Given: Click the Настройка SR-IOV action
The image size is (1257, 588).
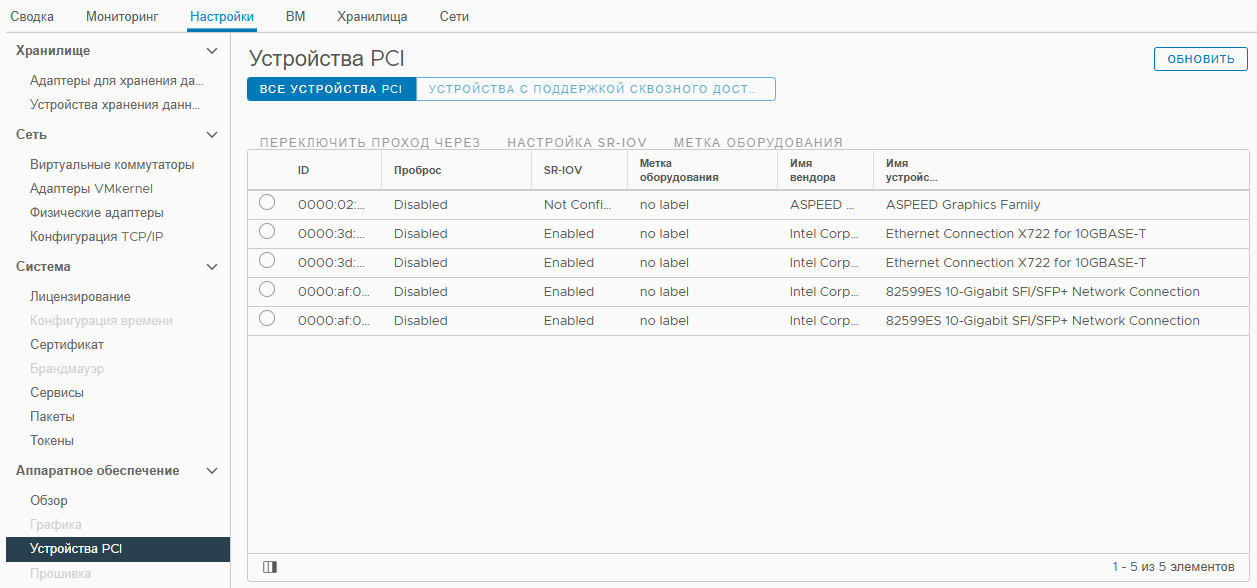Looking at the screenshot, I should point(577,142).
